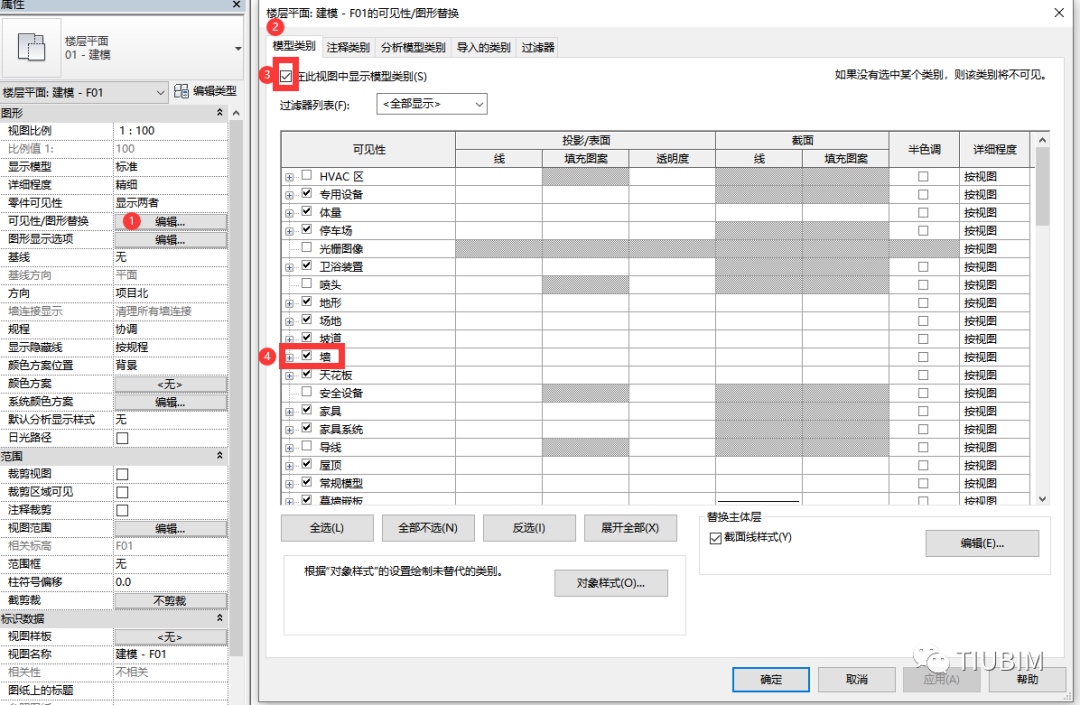Click the 帮助 button
The image size is (1080, 705).
tap(1027, 680)
